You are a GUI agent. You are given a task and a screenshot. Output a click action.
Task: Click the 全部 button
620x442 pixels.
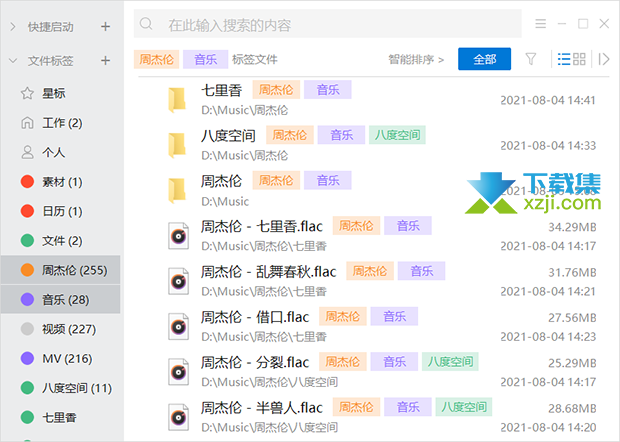click(484, 59)
